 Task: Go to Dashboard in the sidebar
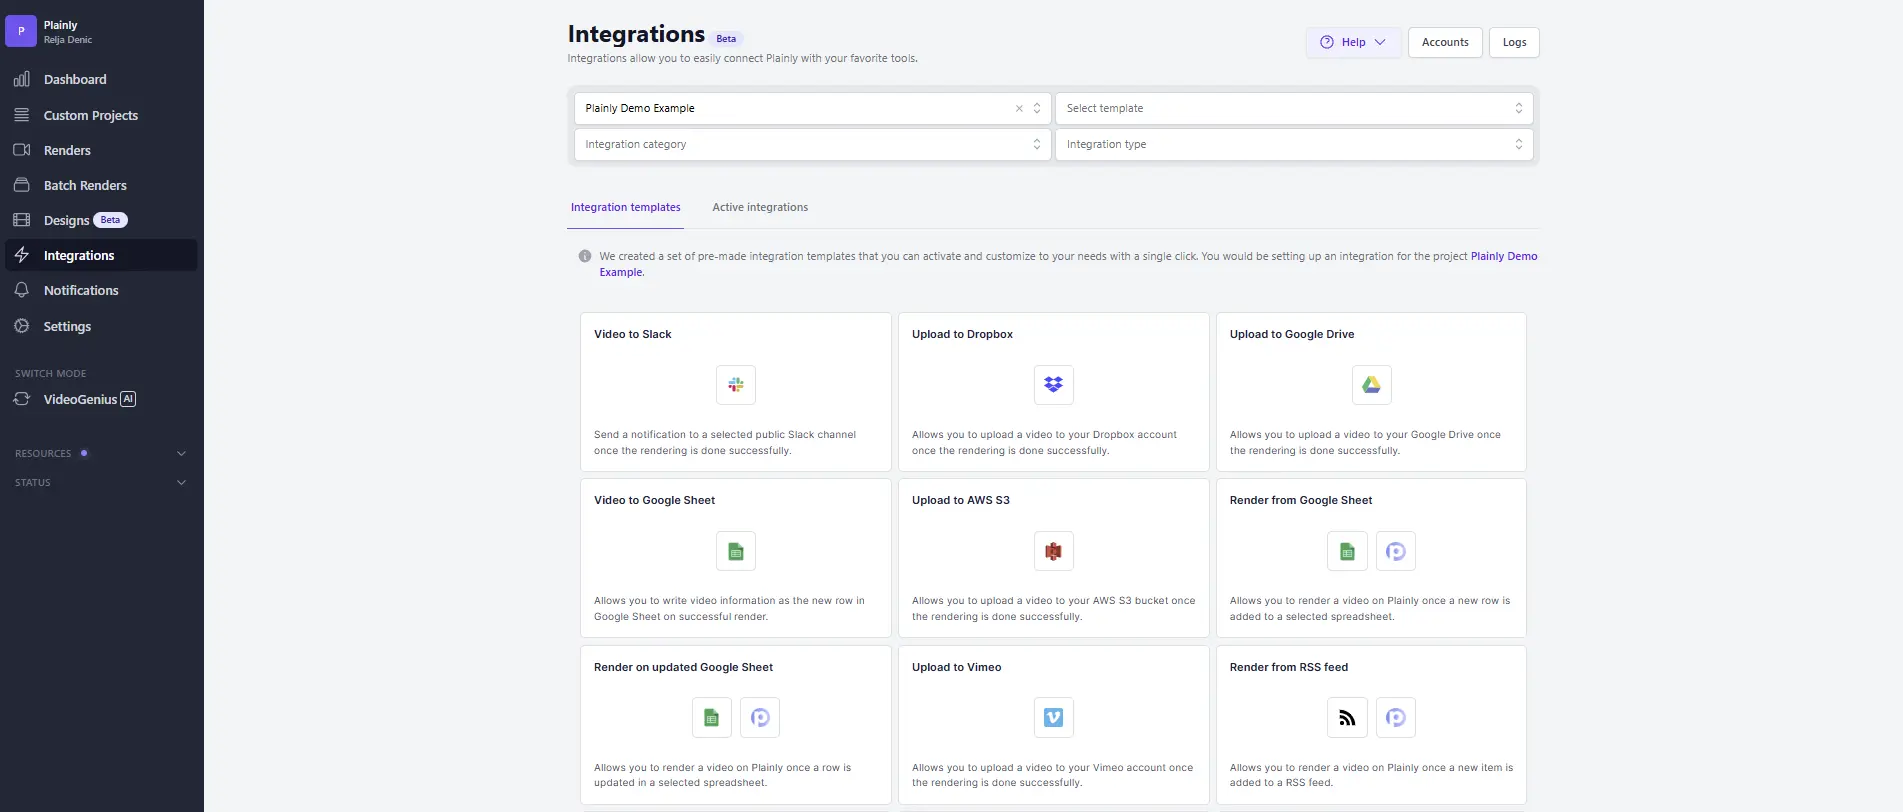100,79
